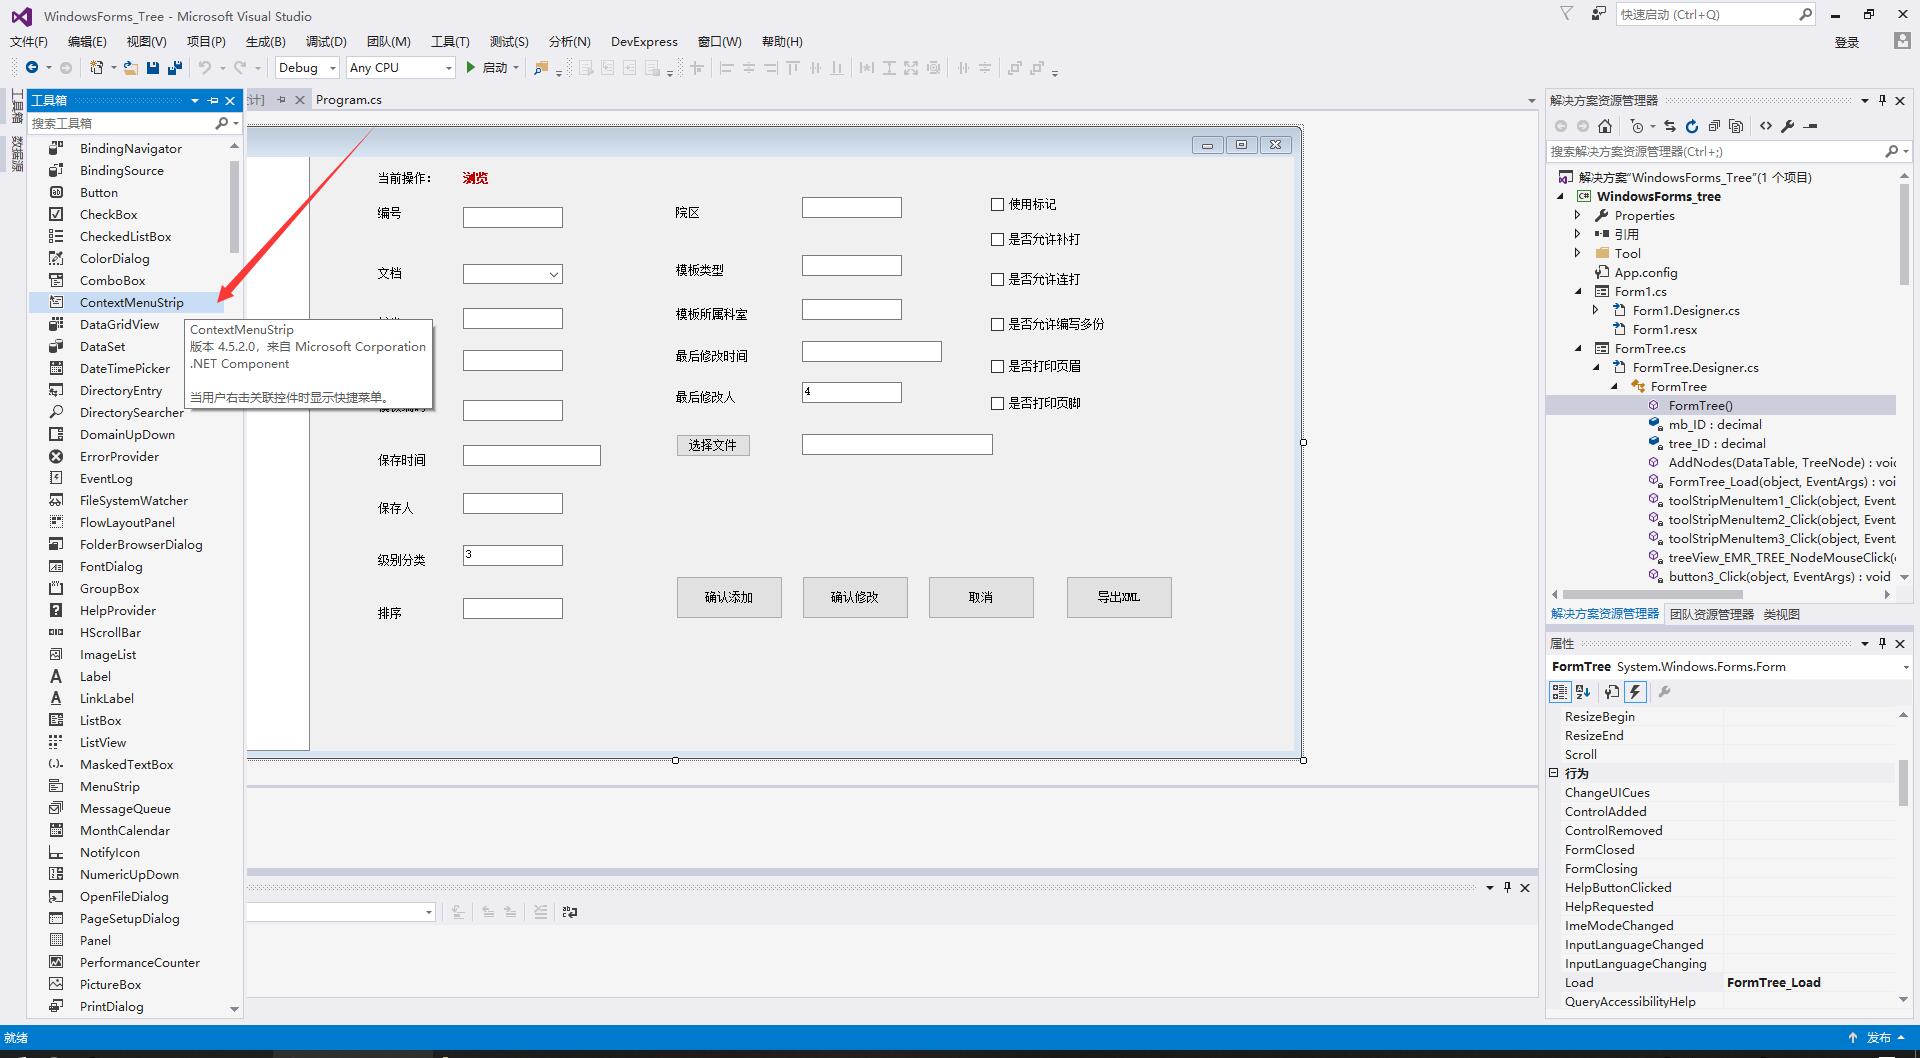Check the 是否打印页脚 checkbox
Viewport: 1920px width, 1058px height.
(x=997, y=403)
